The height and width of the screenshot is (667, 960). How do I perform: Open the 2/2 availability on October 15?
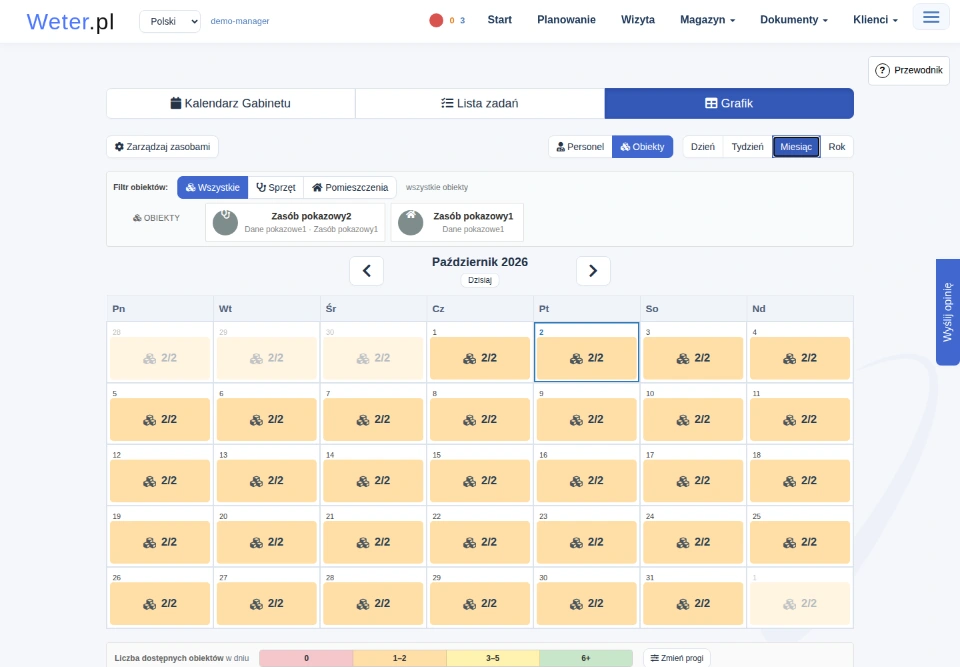(480, 481)
